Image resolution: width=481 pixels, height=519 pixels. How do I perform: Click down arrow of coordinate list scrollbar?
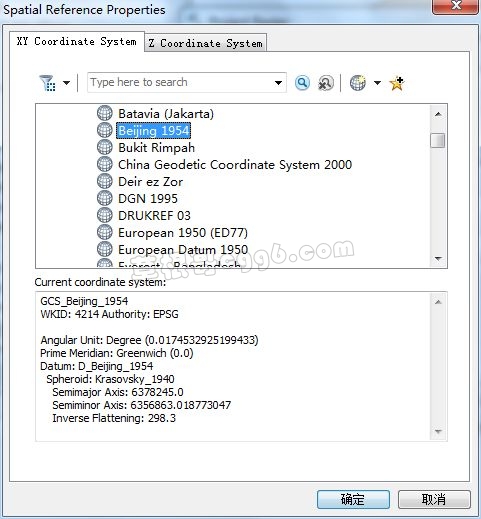pyautogui.click(x=438, y=259)
